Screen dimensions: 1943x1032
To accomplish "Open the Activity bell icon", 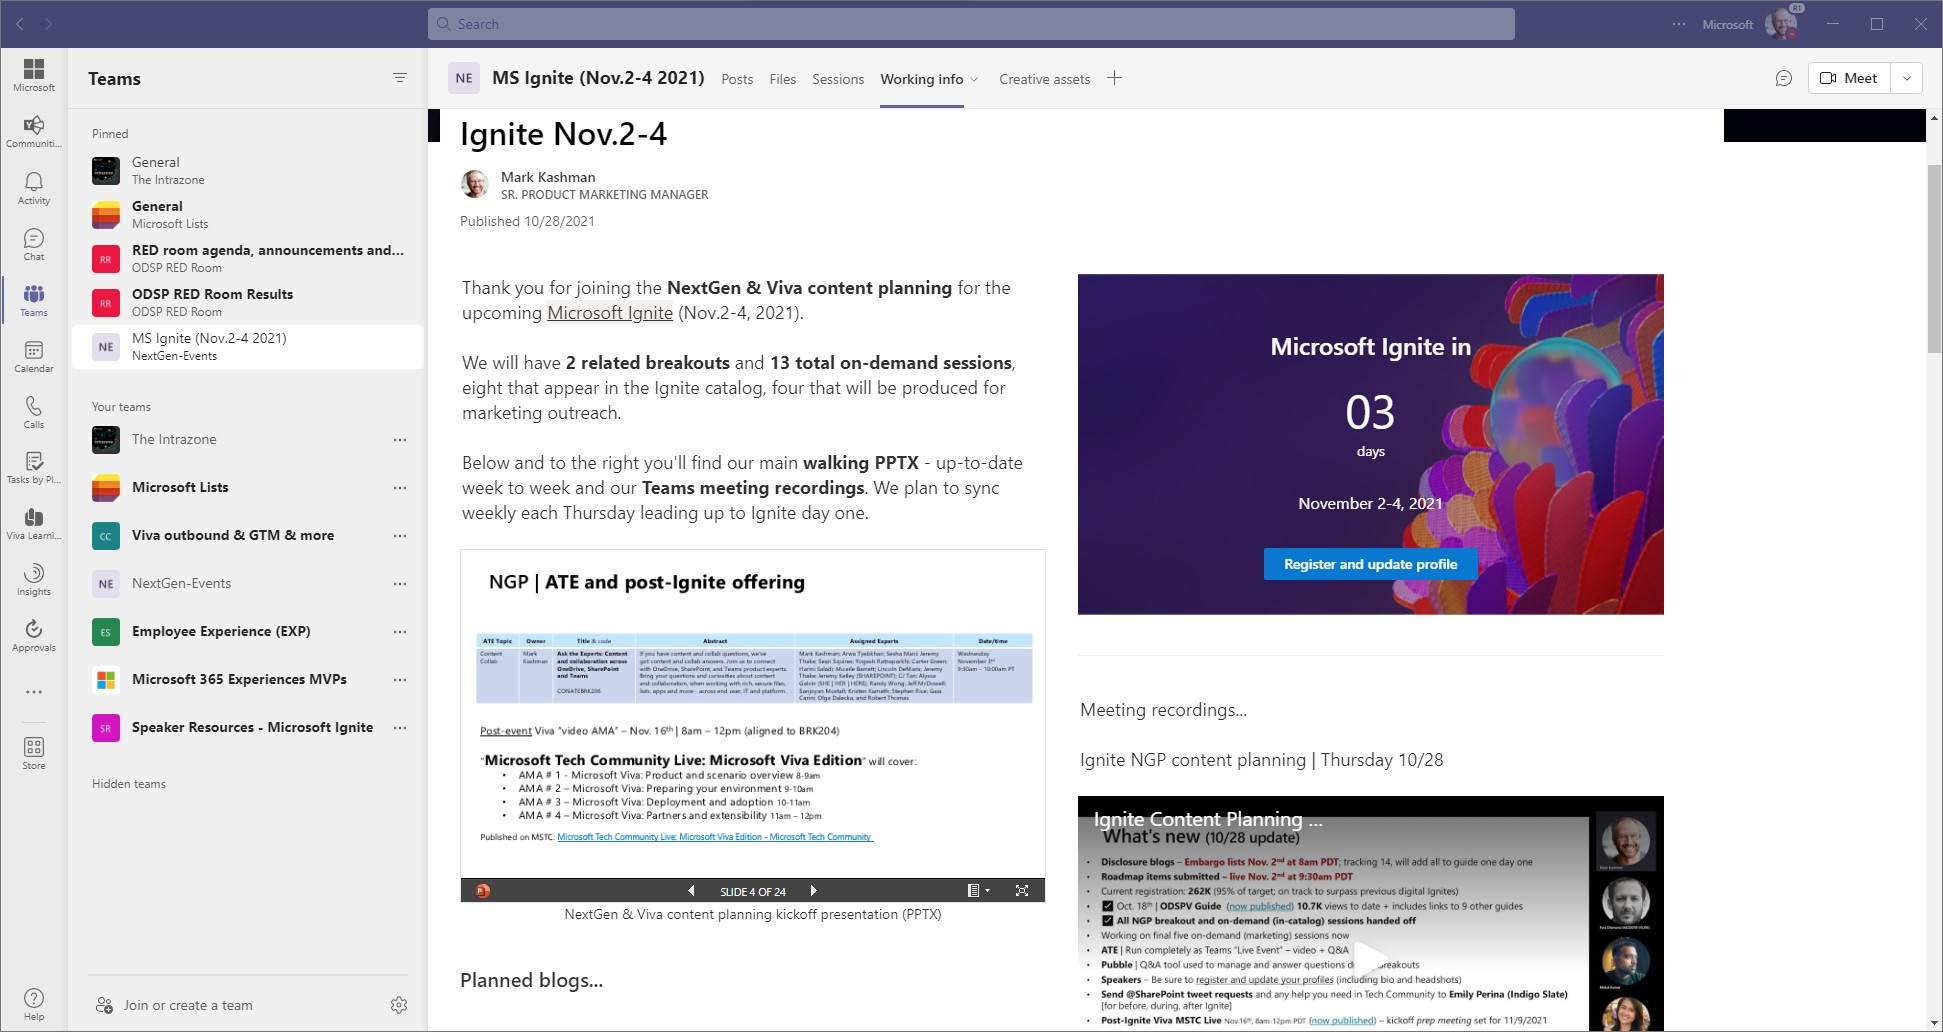I will (x=34, y=187).
